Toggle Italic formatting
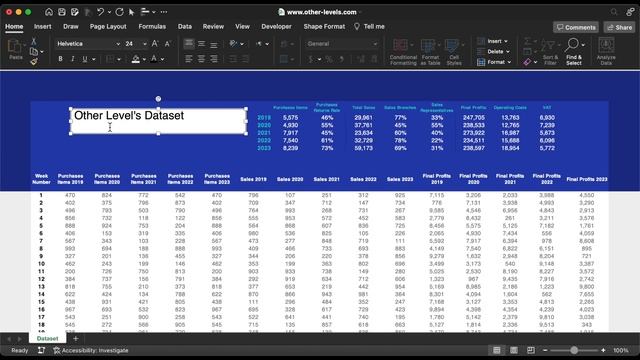Screen dimensions: 640x360 pyautogui.click(x=73, y=59)
